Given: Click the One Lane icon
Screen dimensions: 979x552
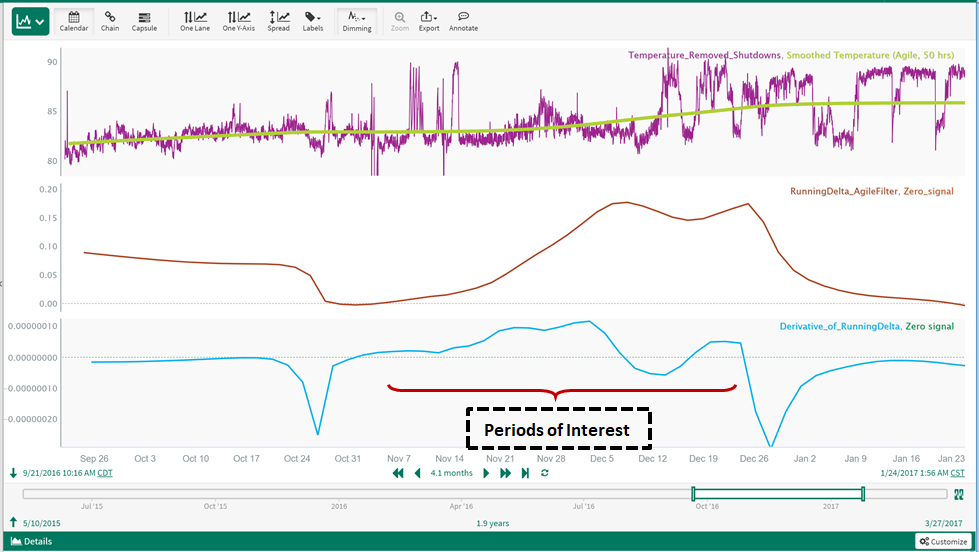Looking at the screenshot, I should click(194, 21).
